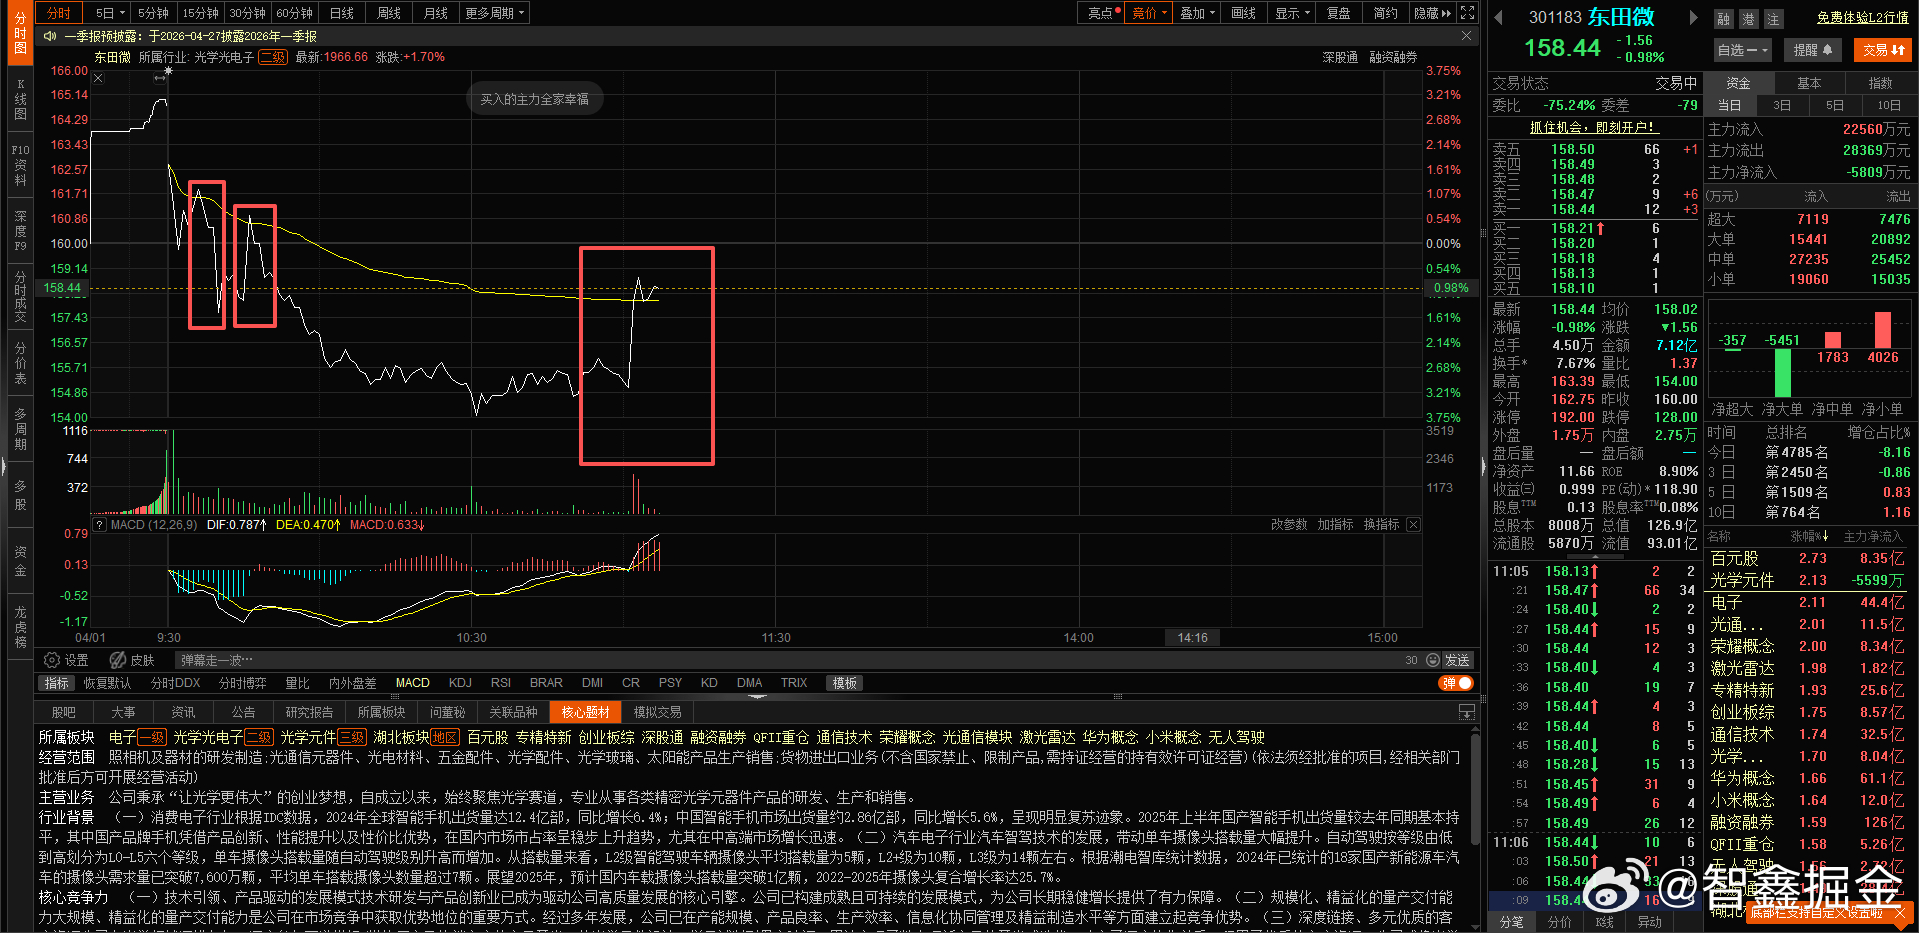Go to the previous stock arrow
Viewport: 1919px width, 933px height.
point(1499,17)
